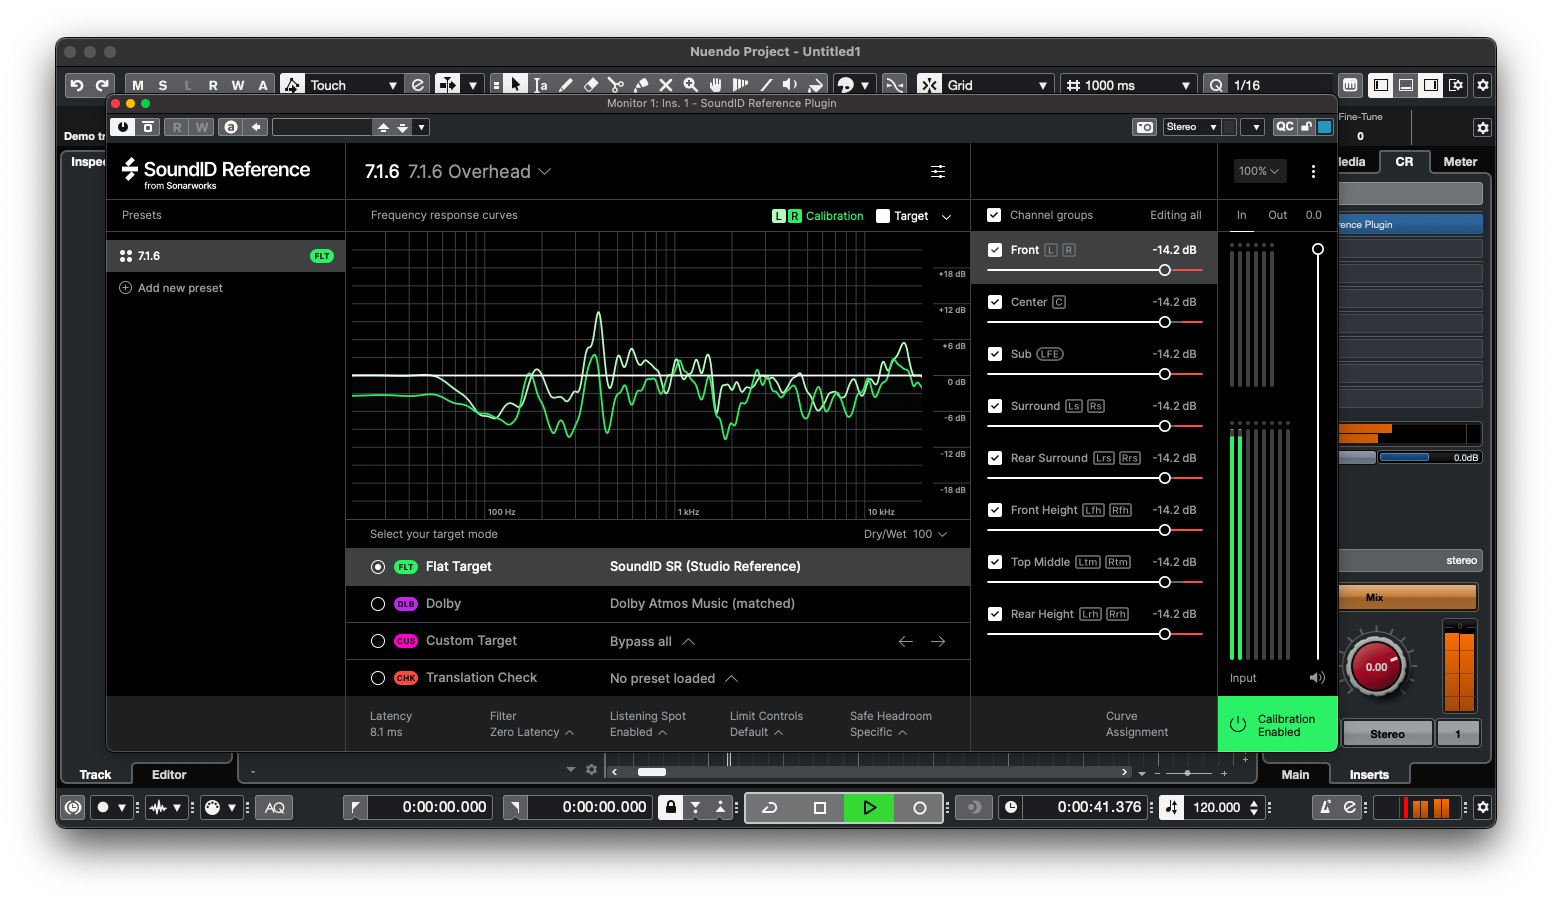
Task: Click the Redo arrow in the Nuendo toolbar
Action: 102,85
